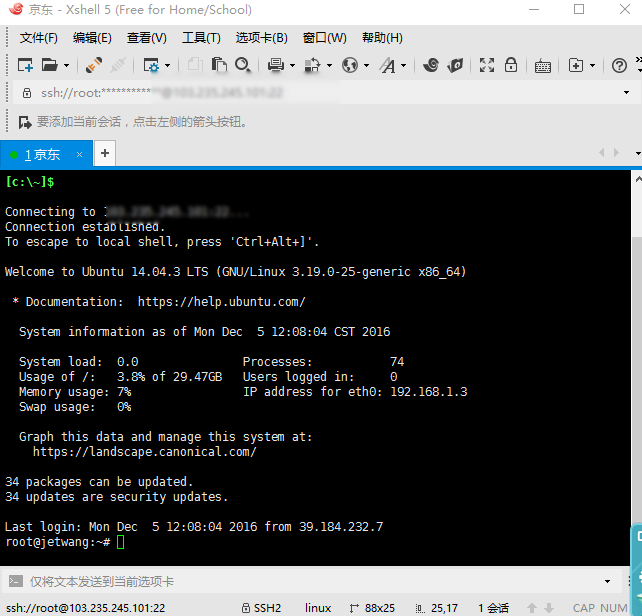Viewport: 642px width, 616px height.
Task: Click the terminal vertical scrollbar
Action: pos(636,369)
